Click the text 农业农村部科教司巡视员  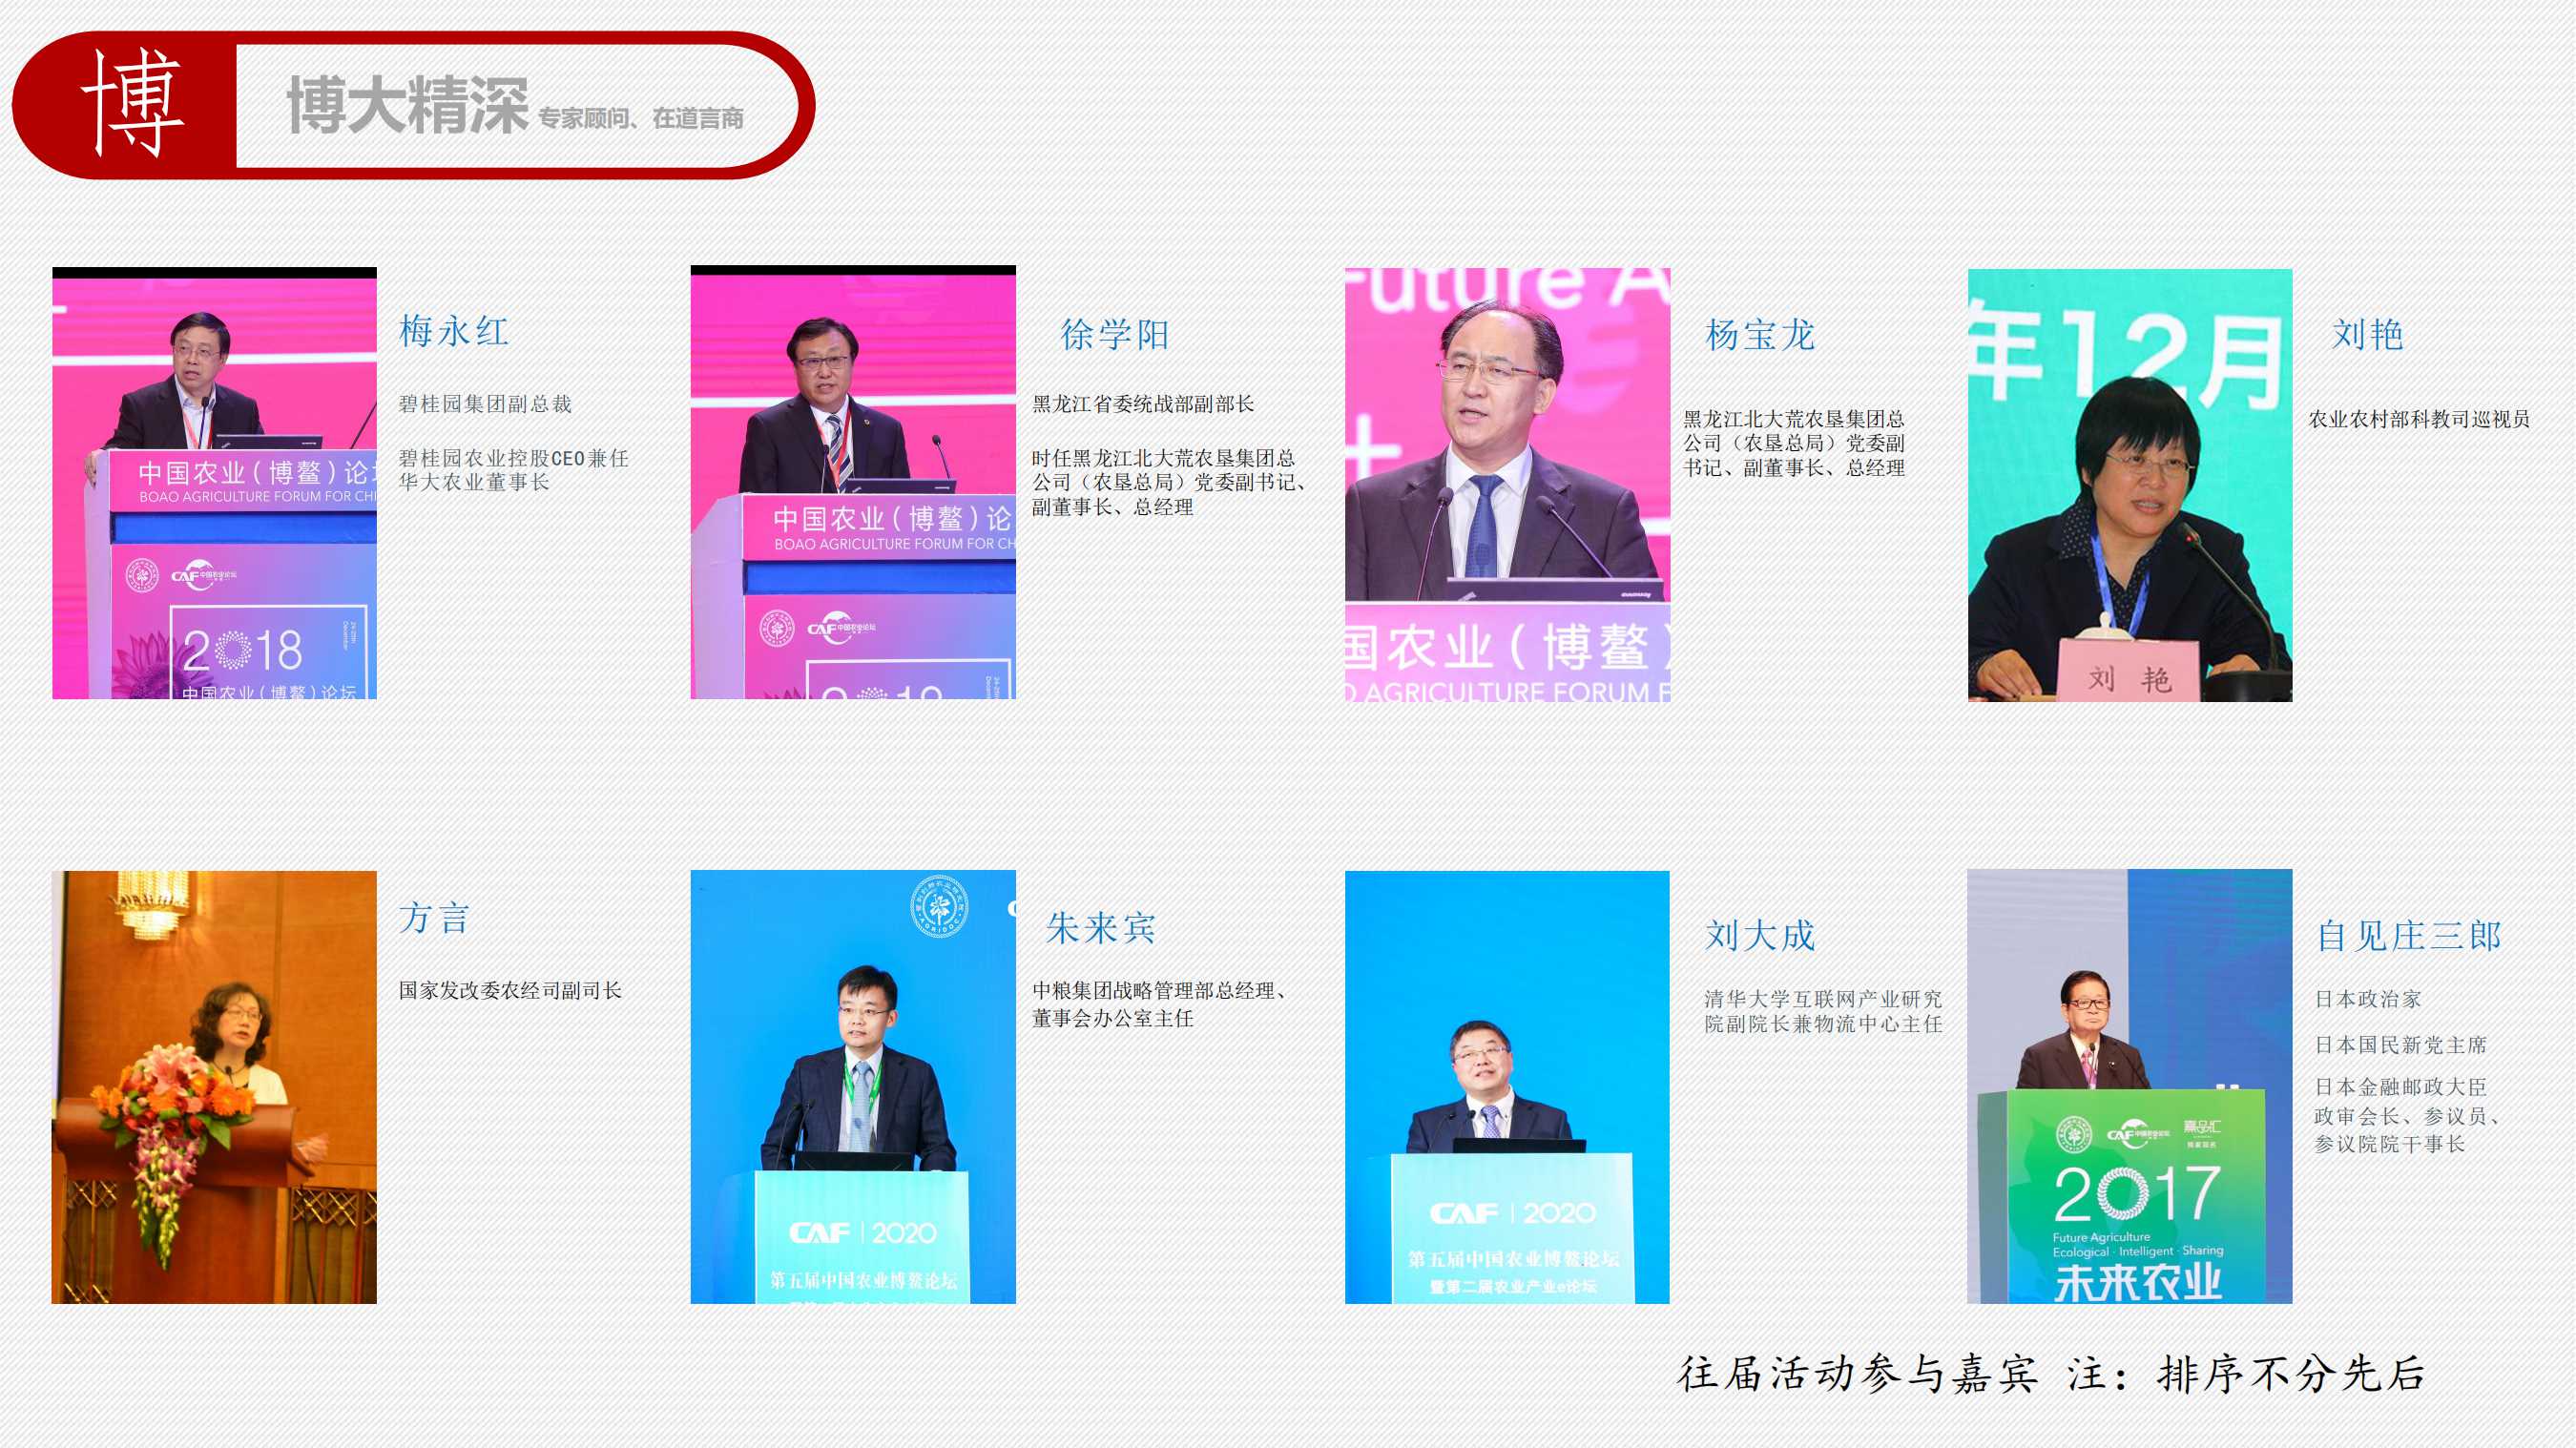2419,418
